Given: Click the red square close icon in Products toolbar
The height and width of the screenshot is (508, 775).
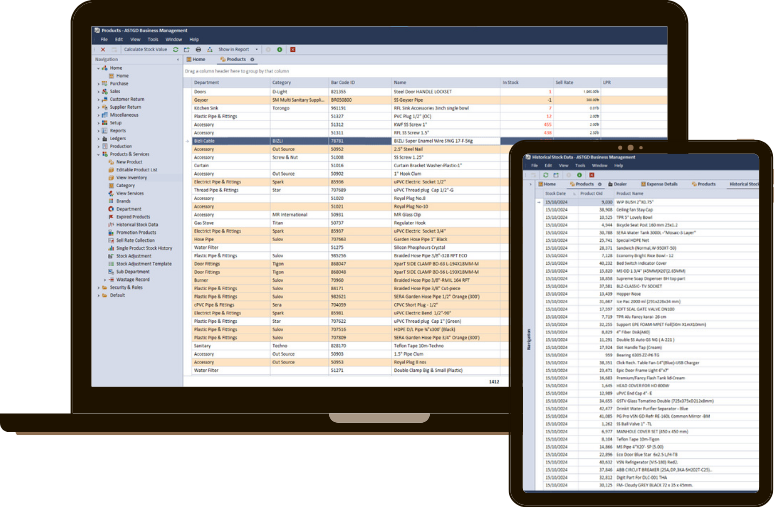Looking at the screenshot, I should (293, 49).
